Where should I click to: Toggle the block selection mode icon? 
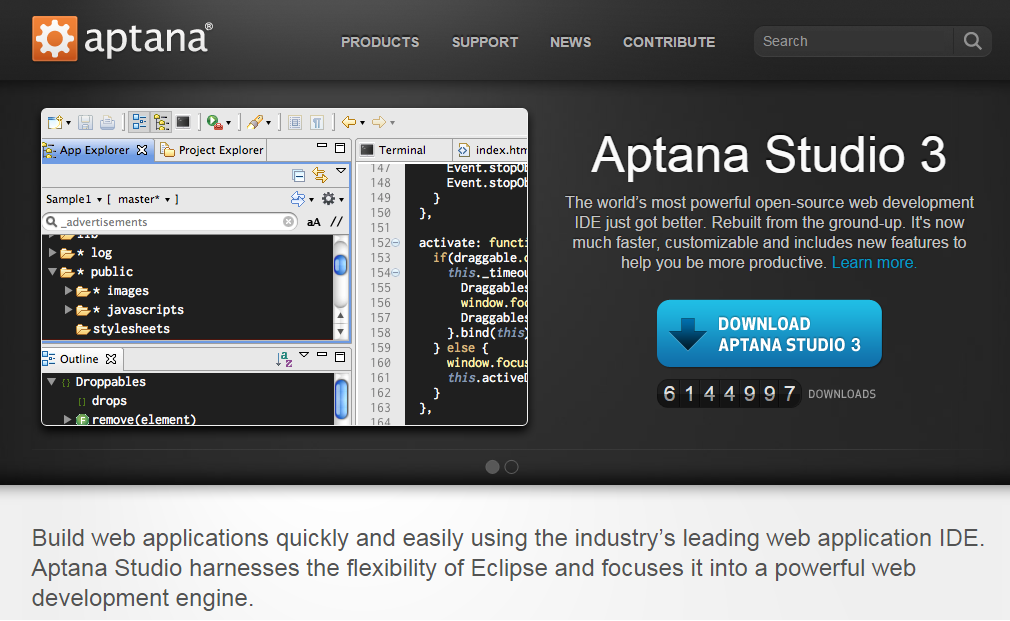pyautogui.click(x=295, y=122)
